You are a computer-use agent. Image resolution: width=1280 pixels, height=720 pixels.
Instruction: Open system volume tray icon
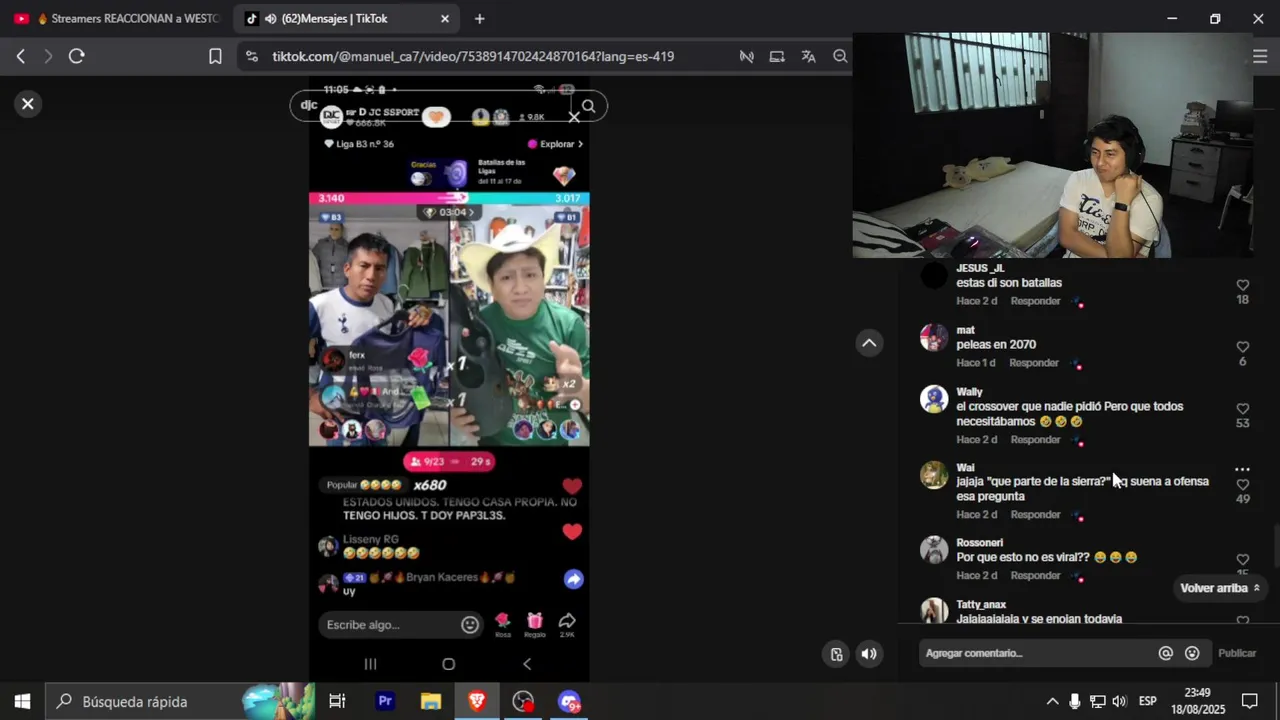point(1119,701)
